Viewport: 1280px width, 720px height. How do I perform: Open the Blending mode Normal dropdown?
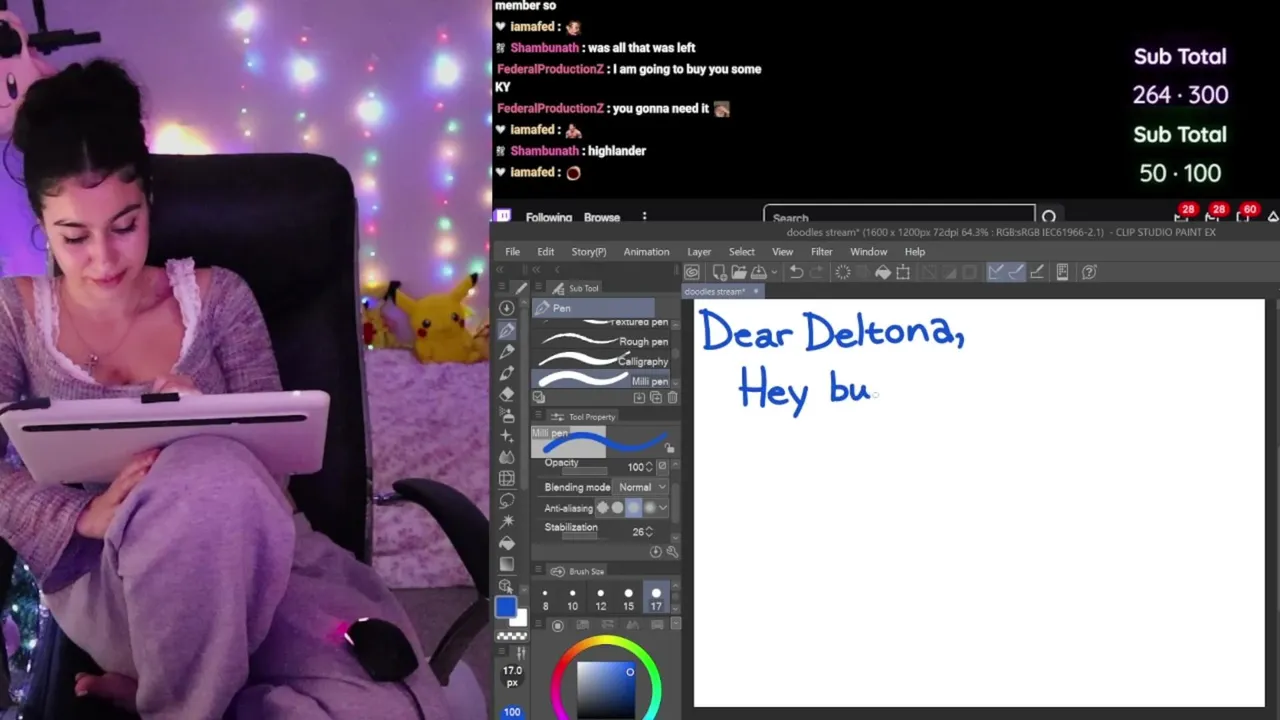pos(642,487)
